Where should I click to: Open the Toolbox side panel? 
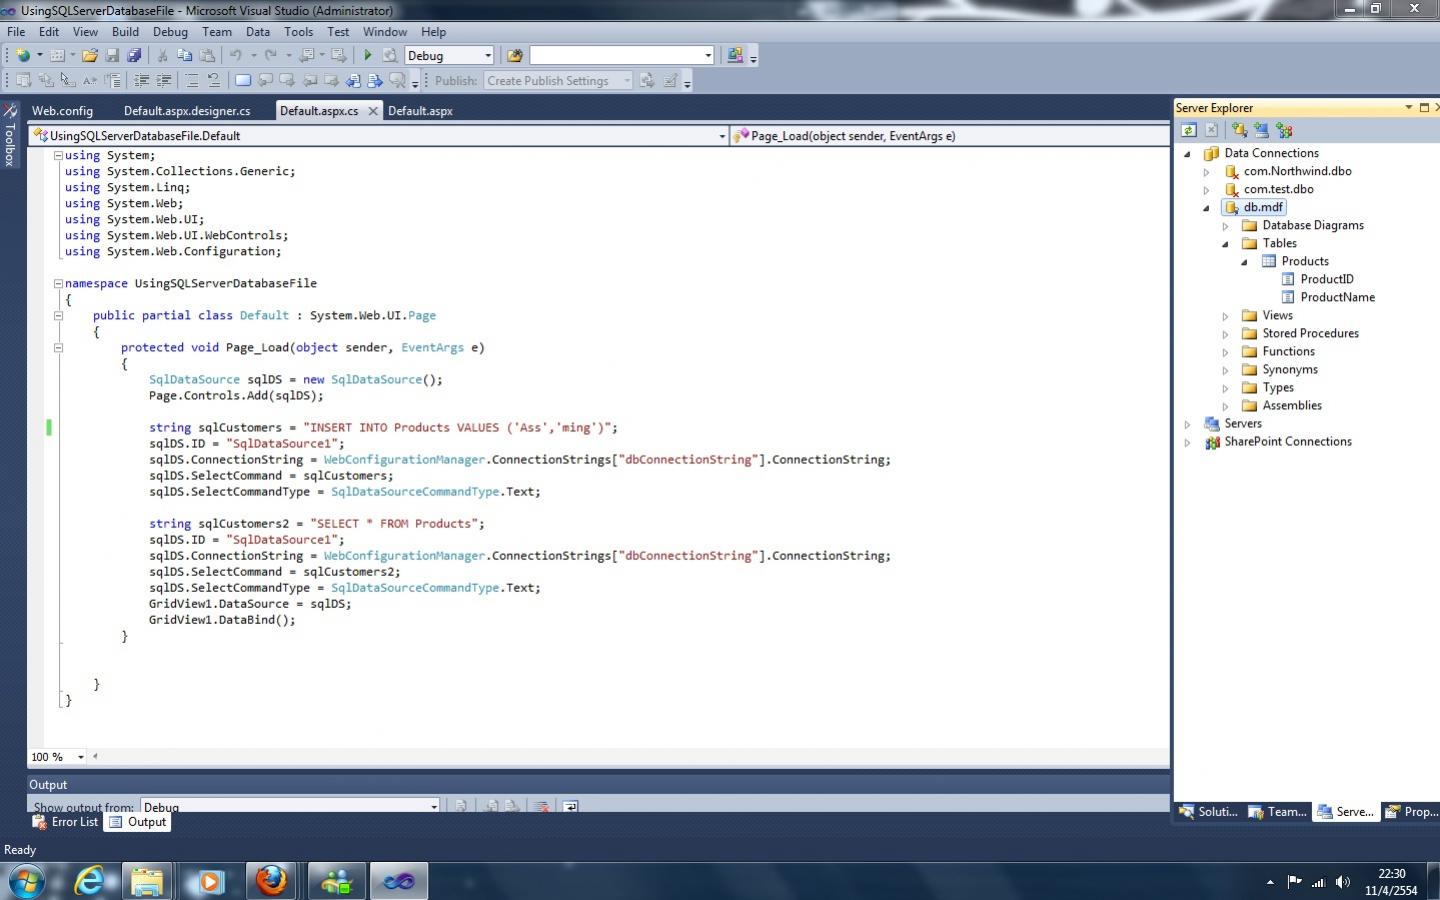coord(10,135)
